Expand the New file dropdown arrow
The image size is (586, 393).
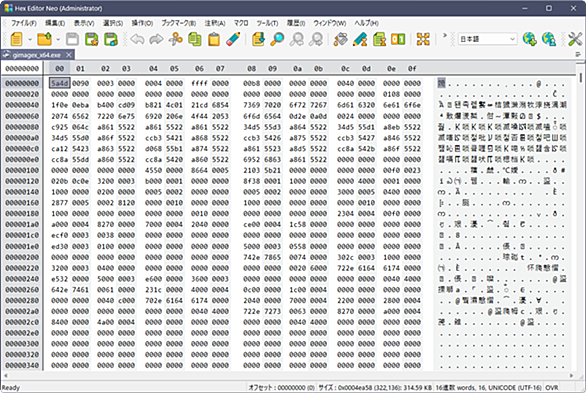30,39
